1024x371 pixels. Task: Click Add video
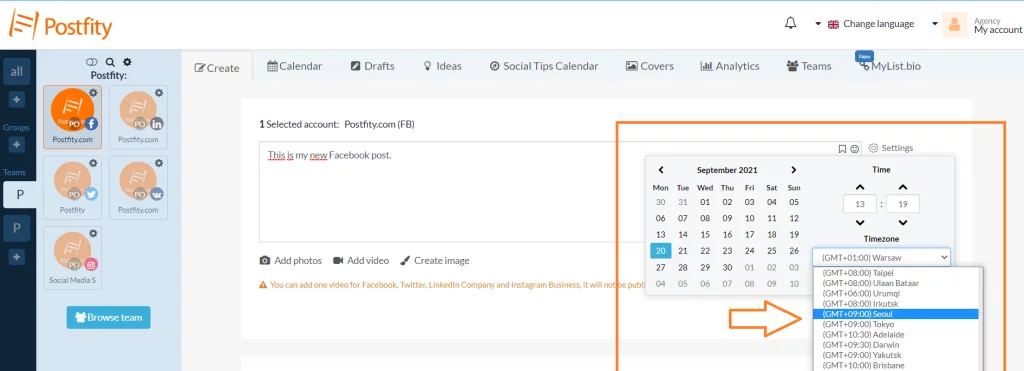click(361, 261)
